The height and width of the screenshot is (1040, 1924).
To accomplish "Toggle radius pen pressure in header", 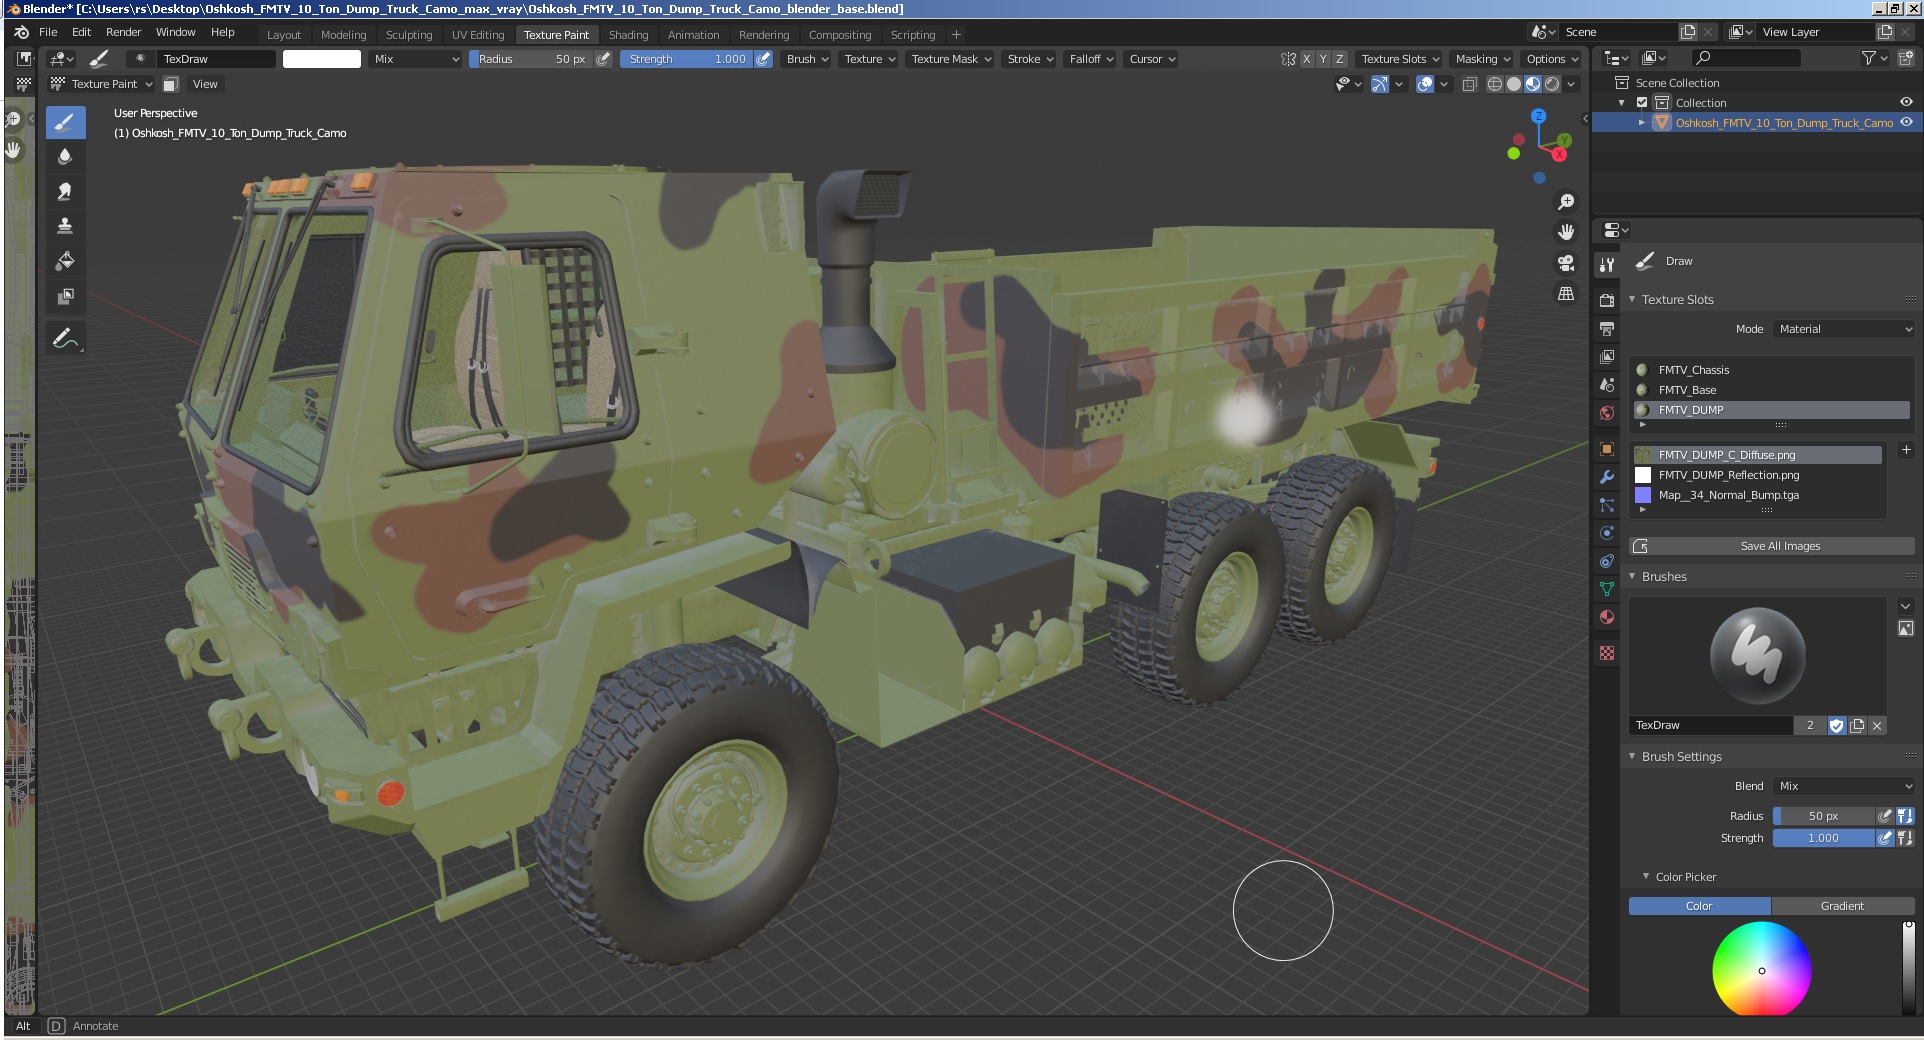I will [603, 59].
